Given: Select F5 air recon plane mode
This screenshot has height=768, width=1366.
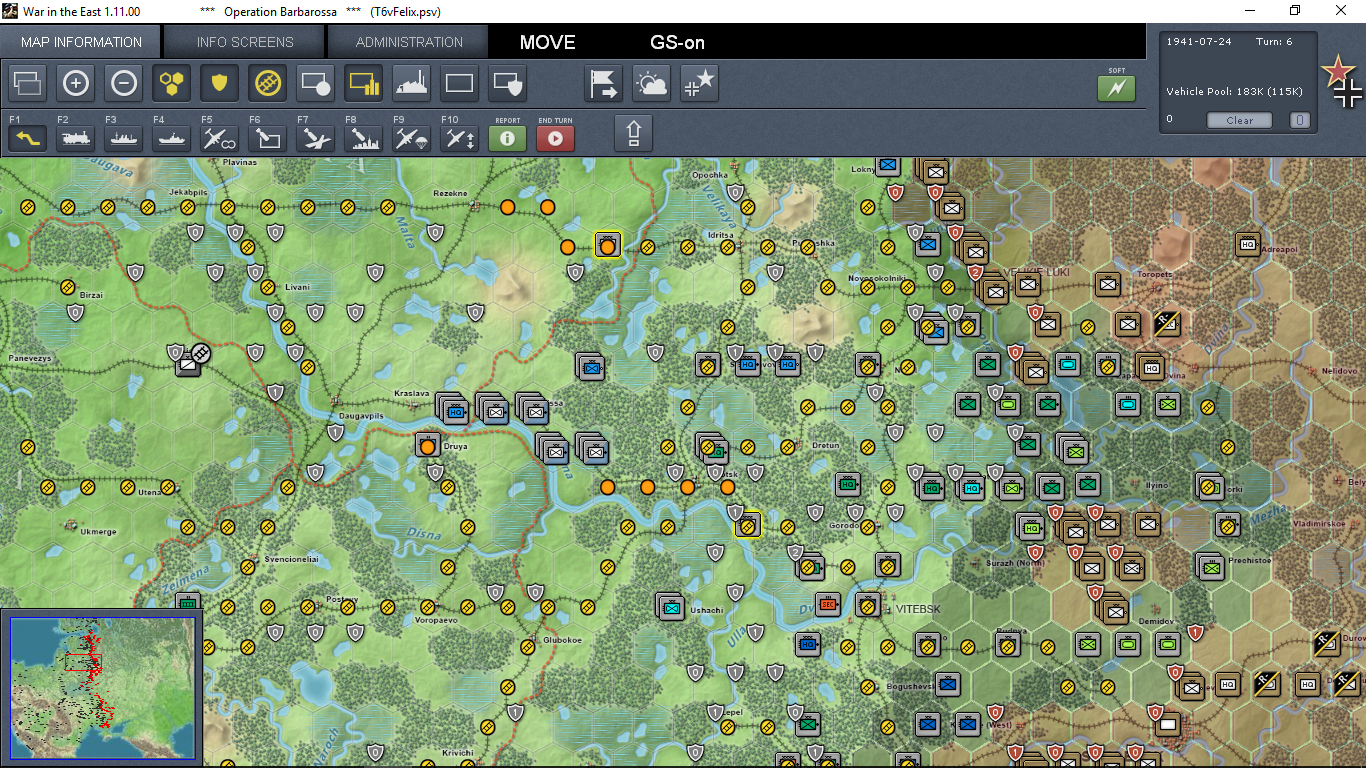Looking at the screenshot, I should 220,138.
